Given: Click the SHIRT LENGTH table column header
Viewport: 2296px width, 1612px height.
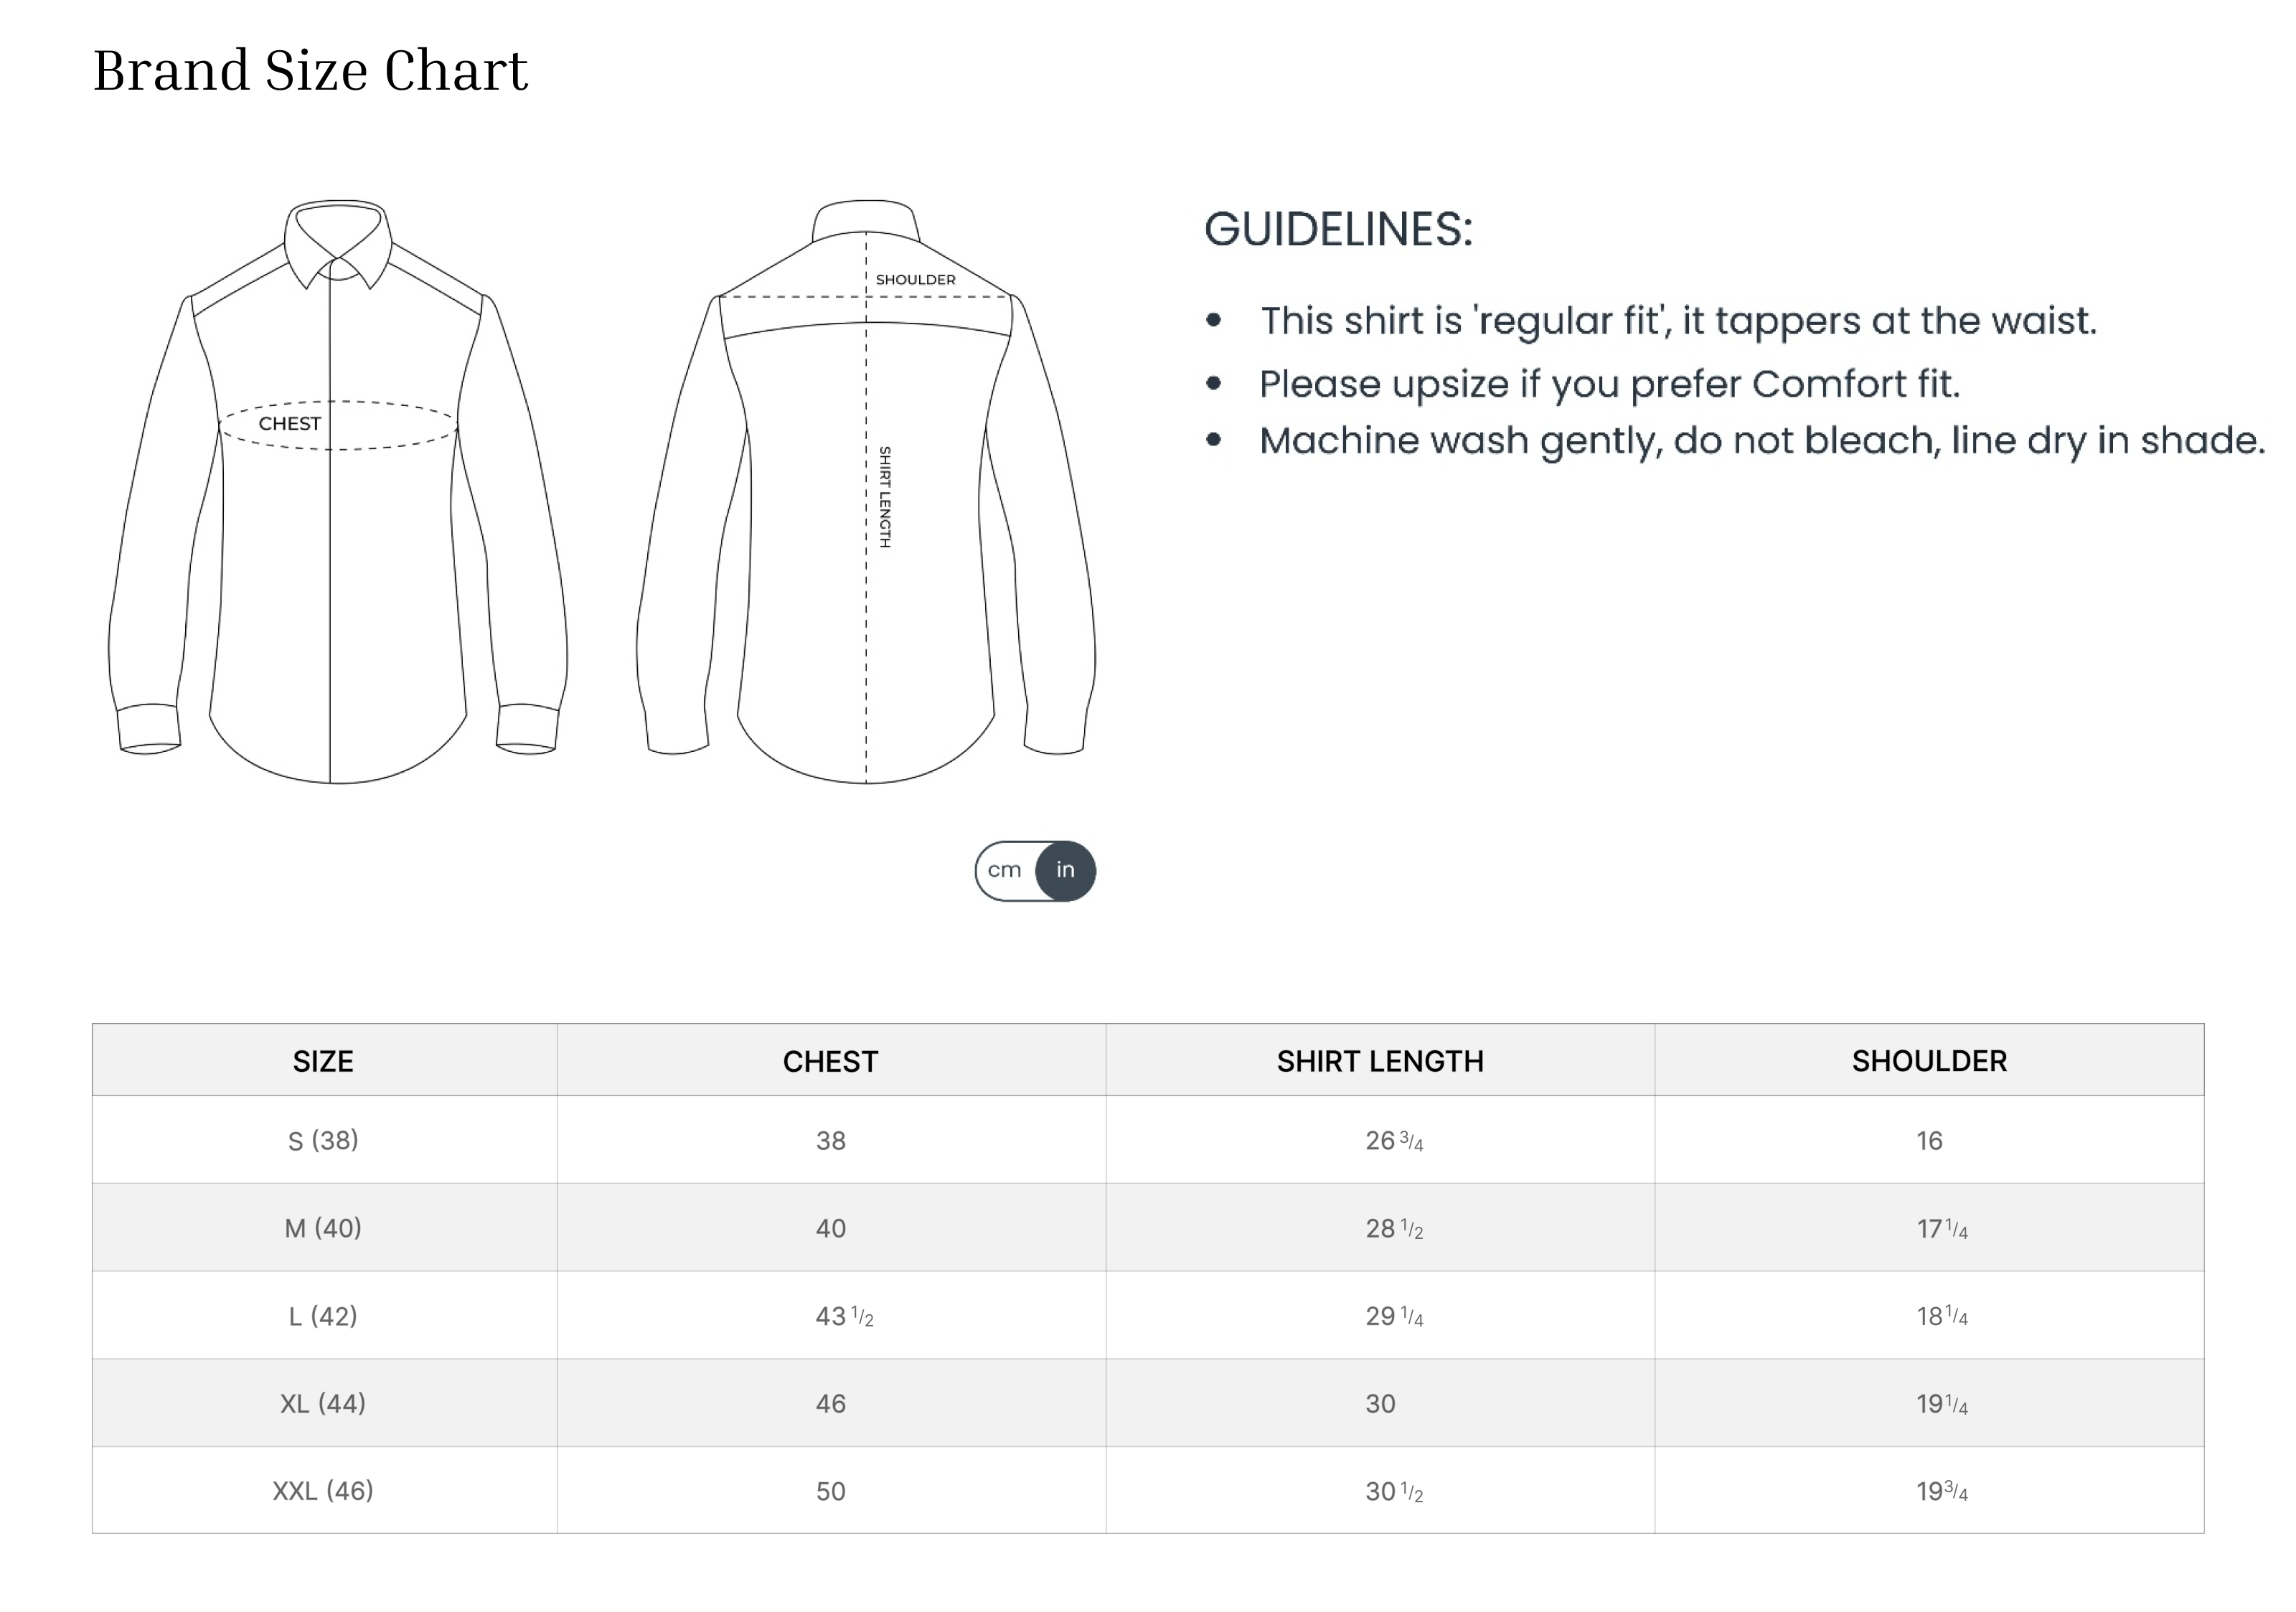Looking at the screenshot, I should coord(1380,1061).
